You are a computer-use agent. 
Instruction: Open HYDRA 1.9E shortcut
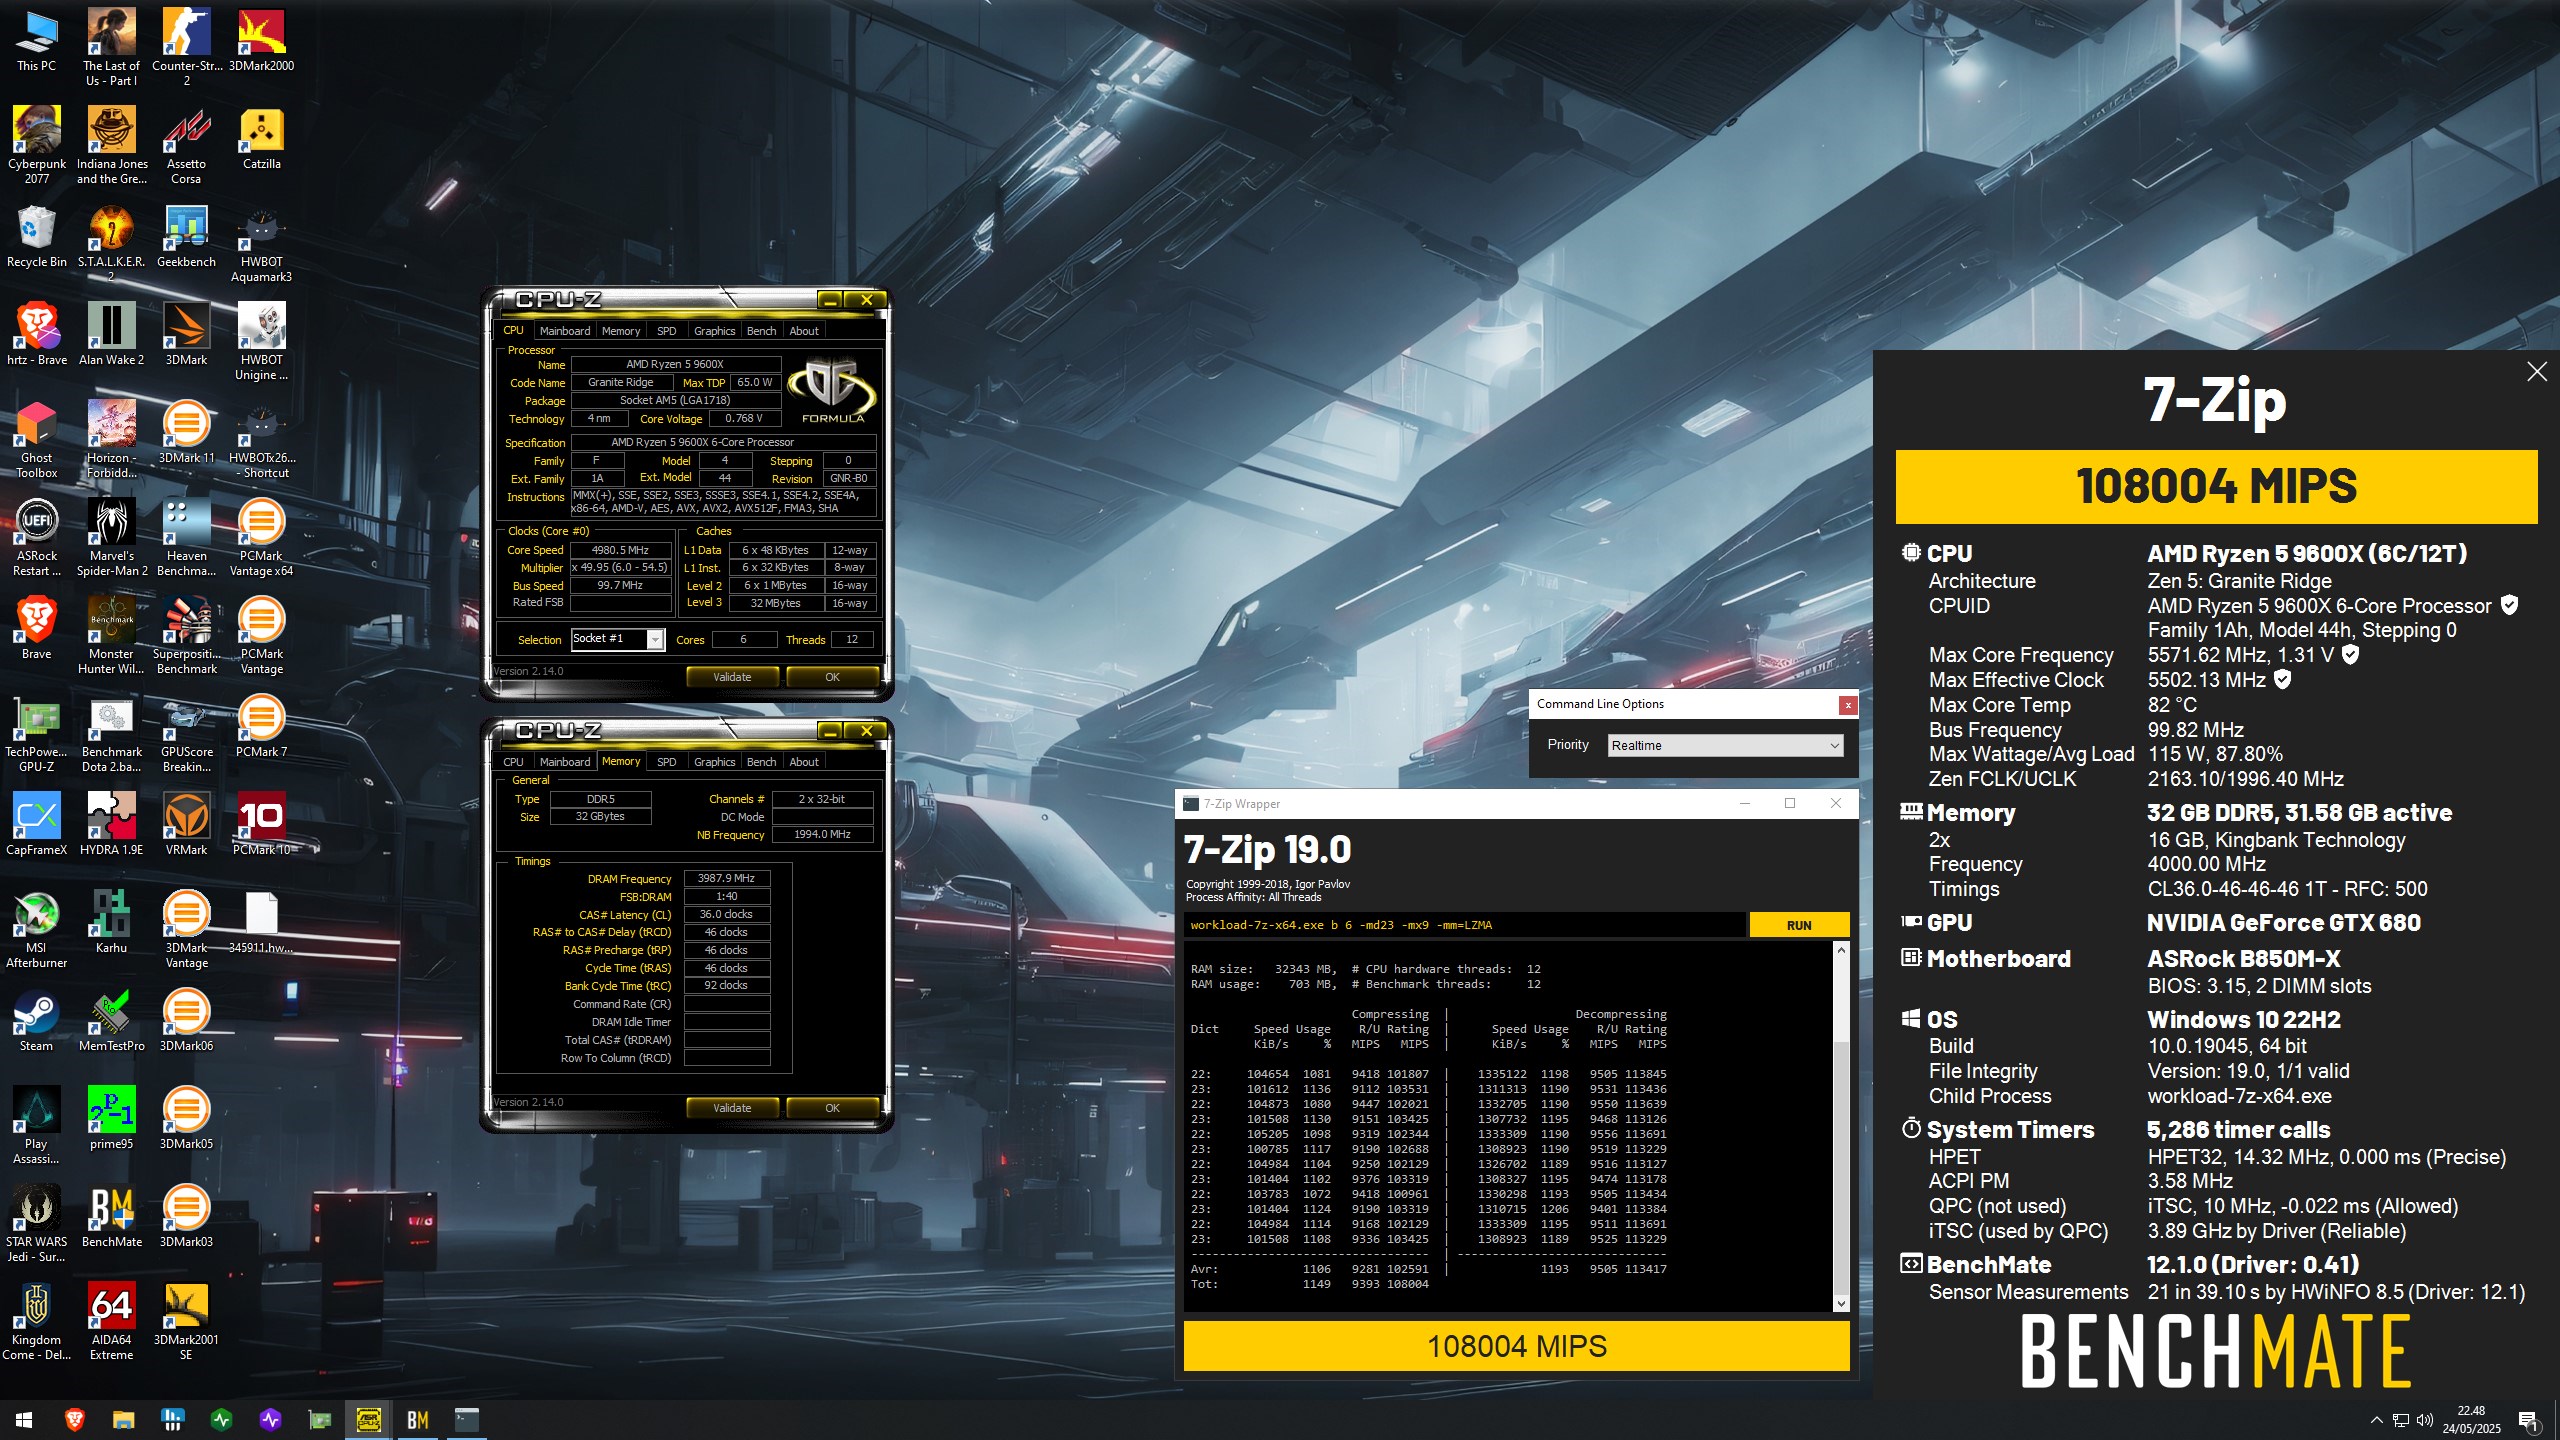click(111, 824)
